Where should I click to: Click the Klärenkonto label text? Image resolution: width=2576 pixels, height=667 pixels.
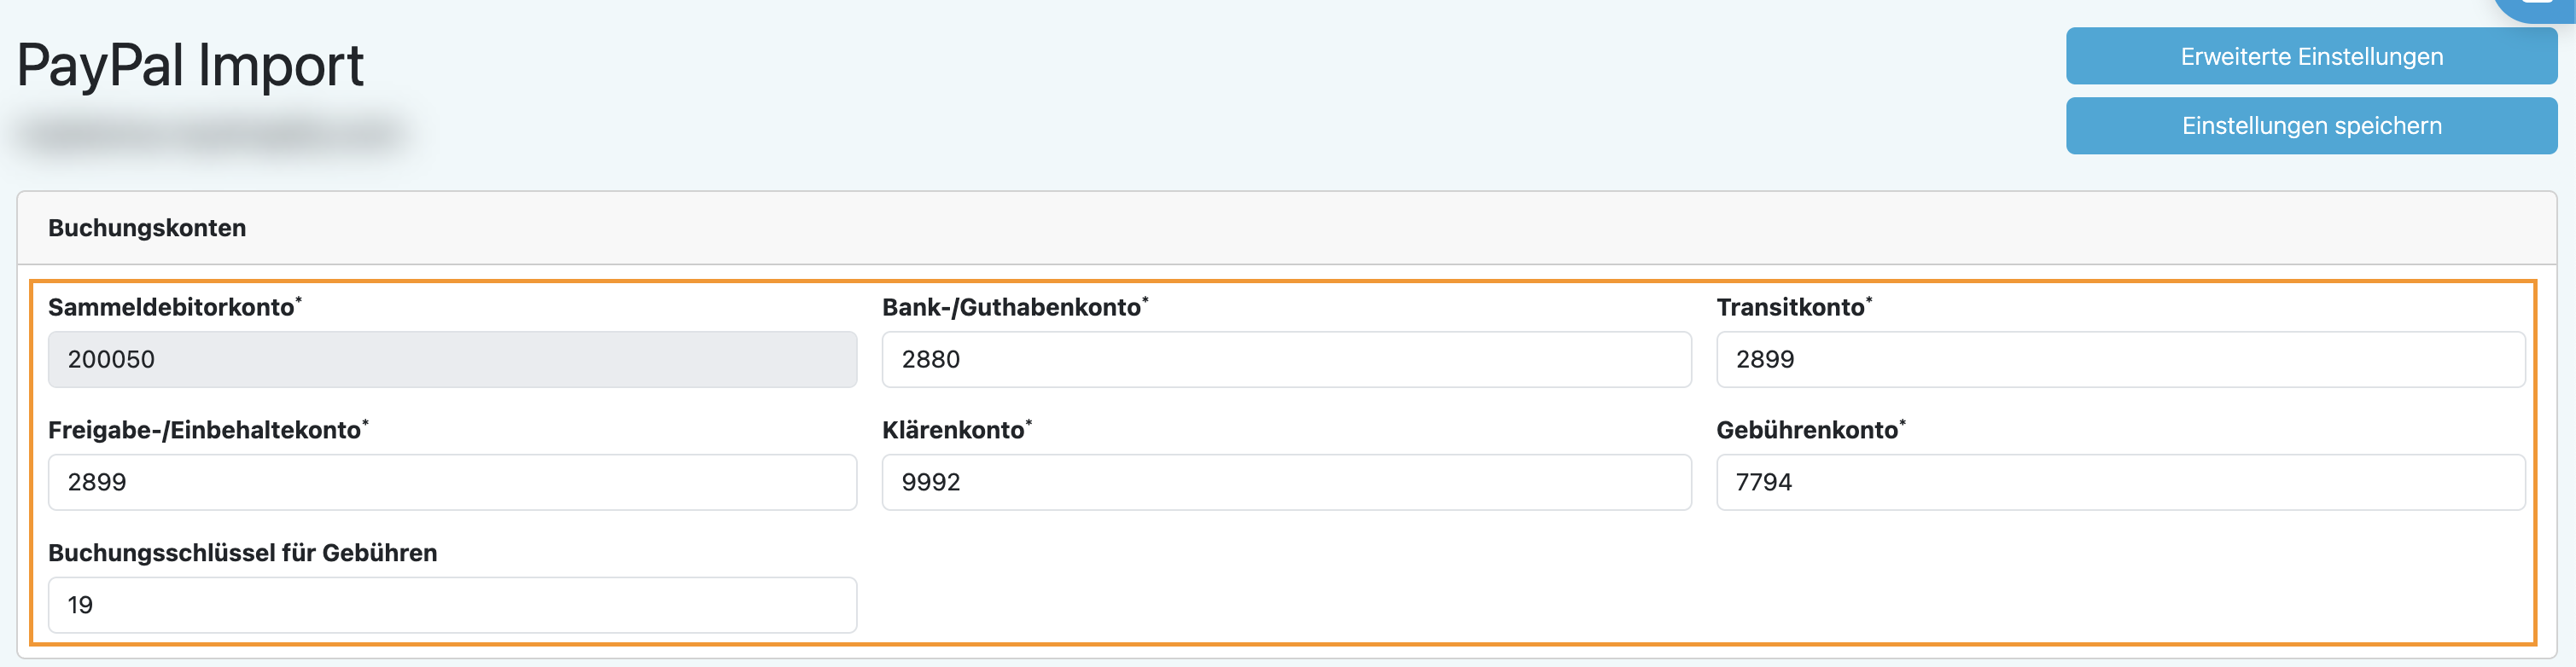[954, 431]
